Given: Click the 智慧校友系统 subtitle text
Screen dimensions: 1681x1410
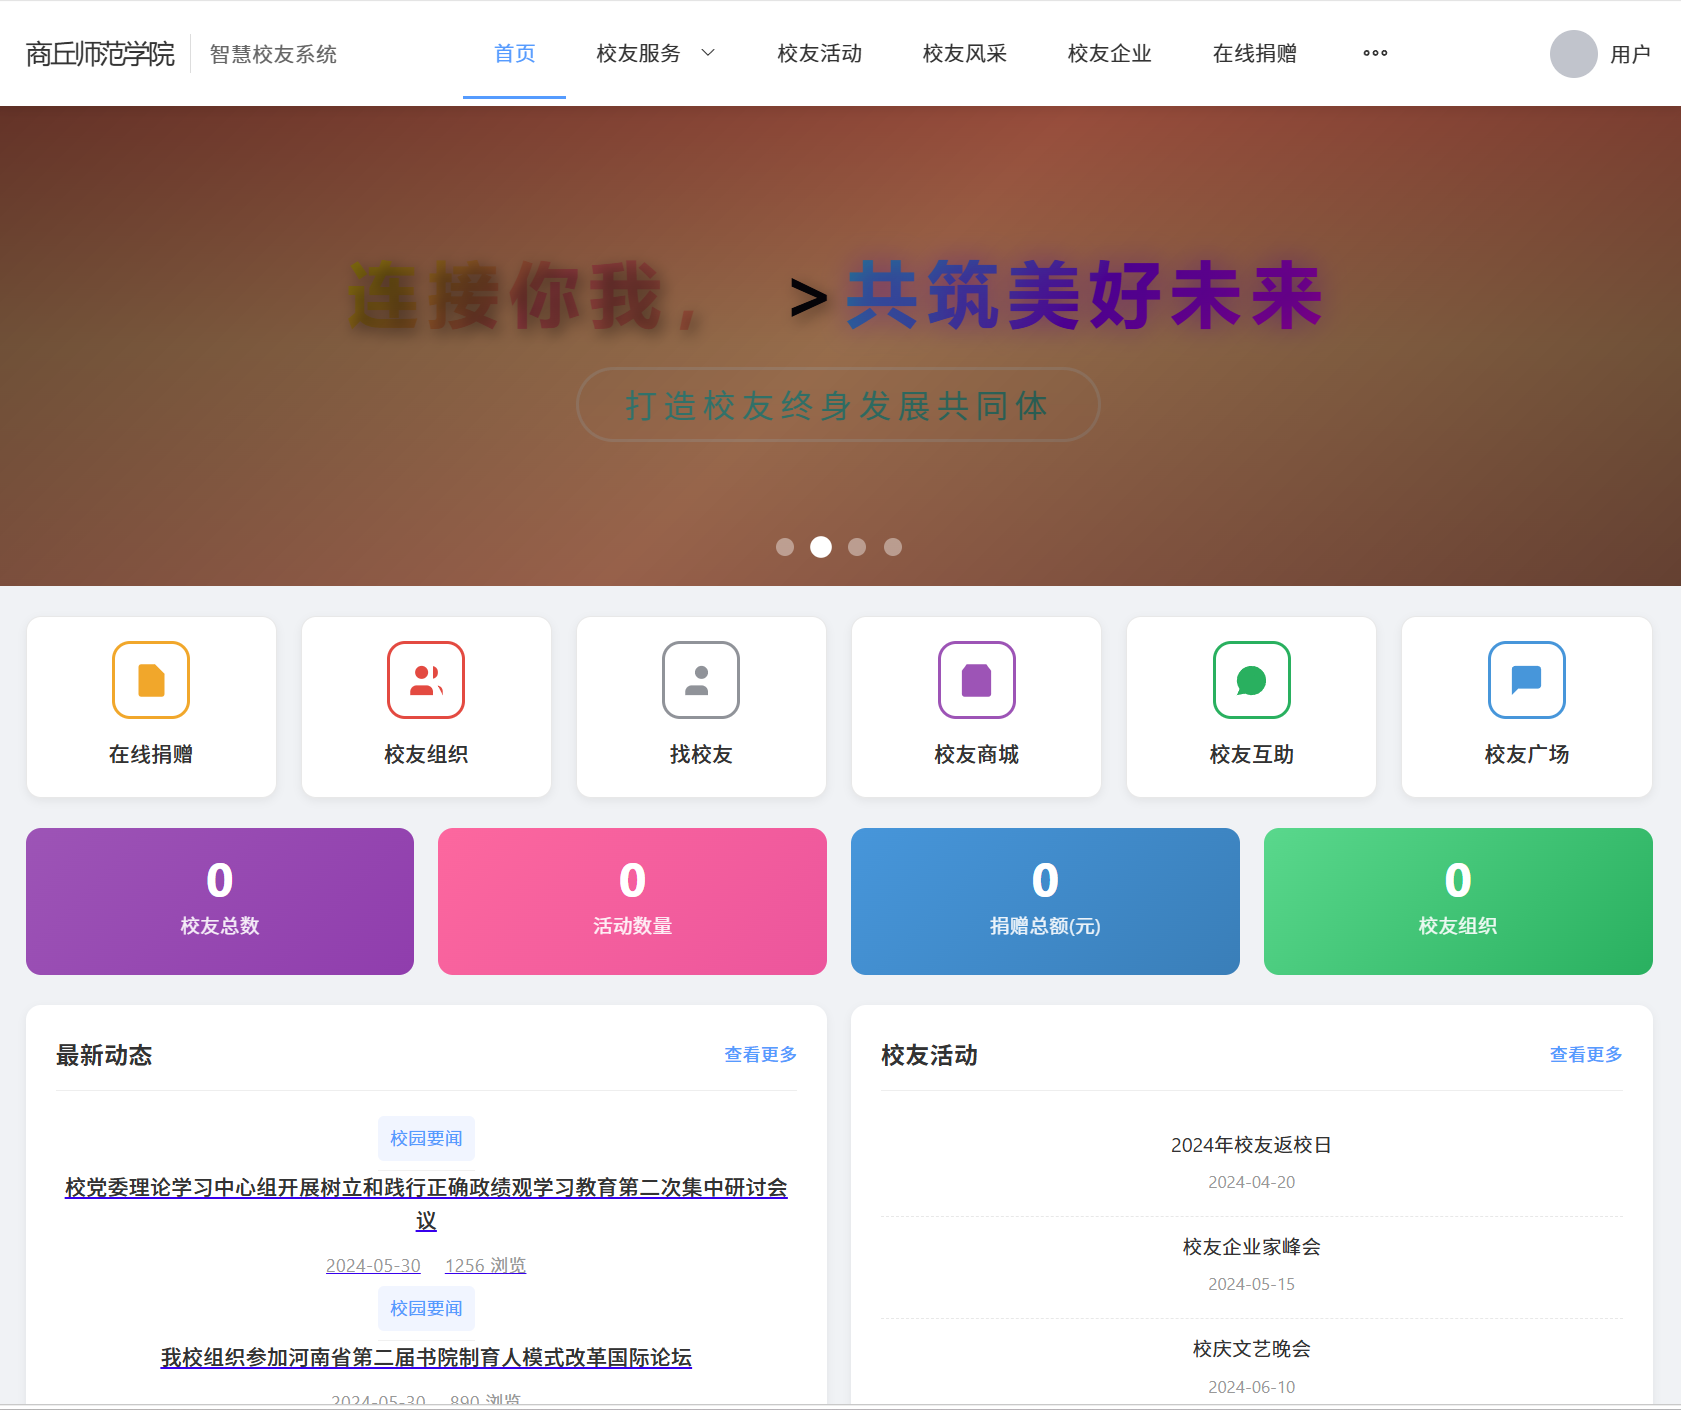Looking at the screenshot, I should [x=273, y=54].
